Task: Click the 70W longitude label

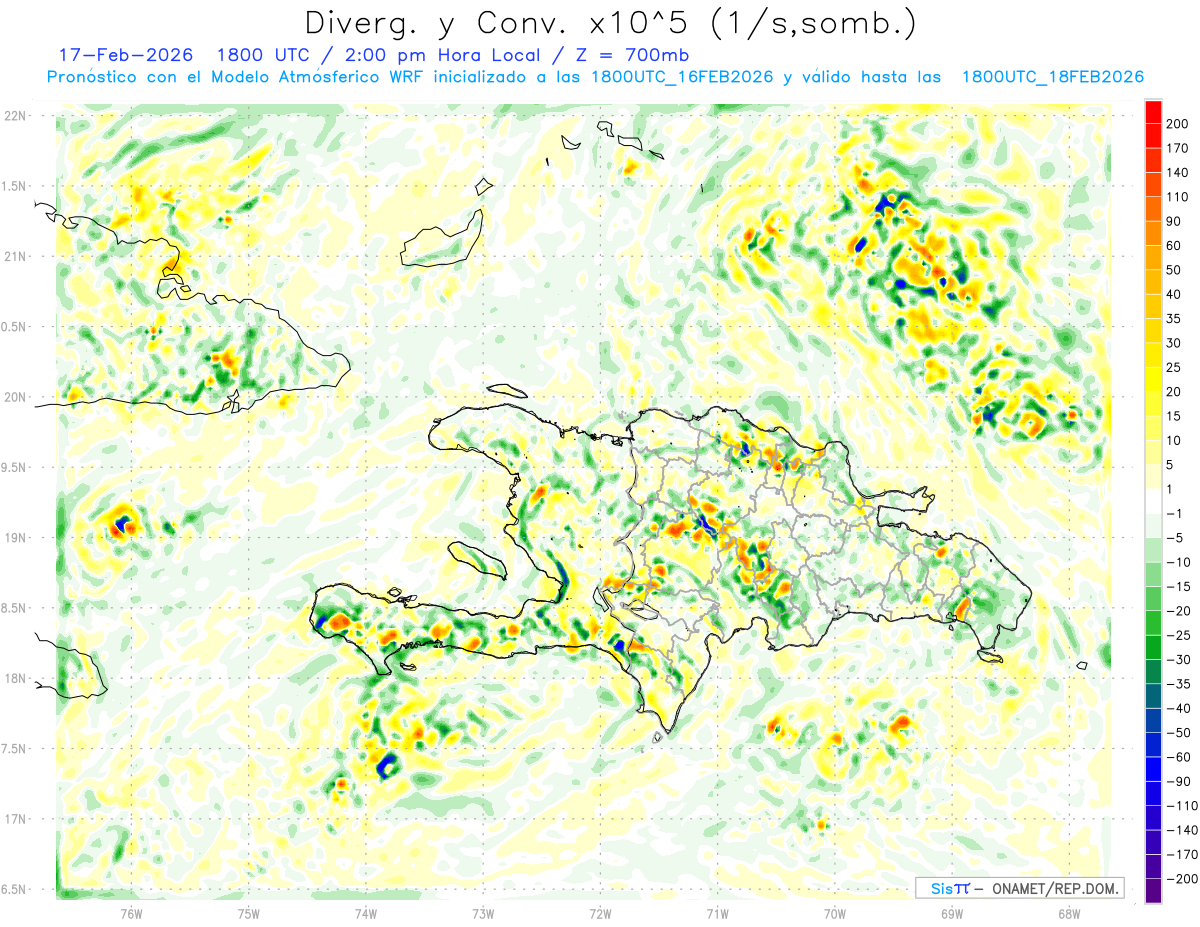Action: tap(834, 913)
